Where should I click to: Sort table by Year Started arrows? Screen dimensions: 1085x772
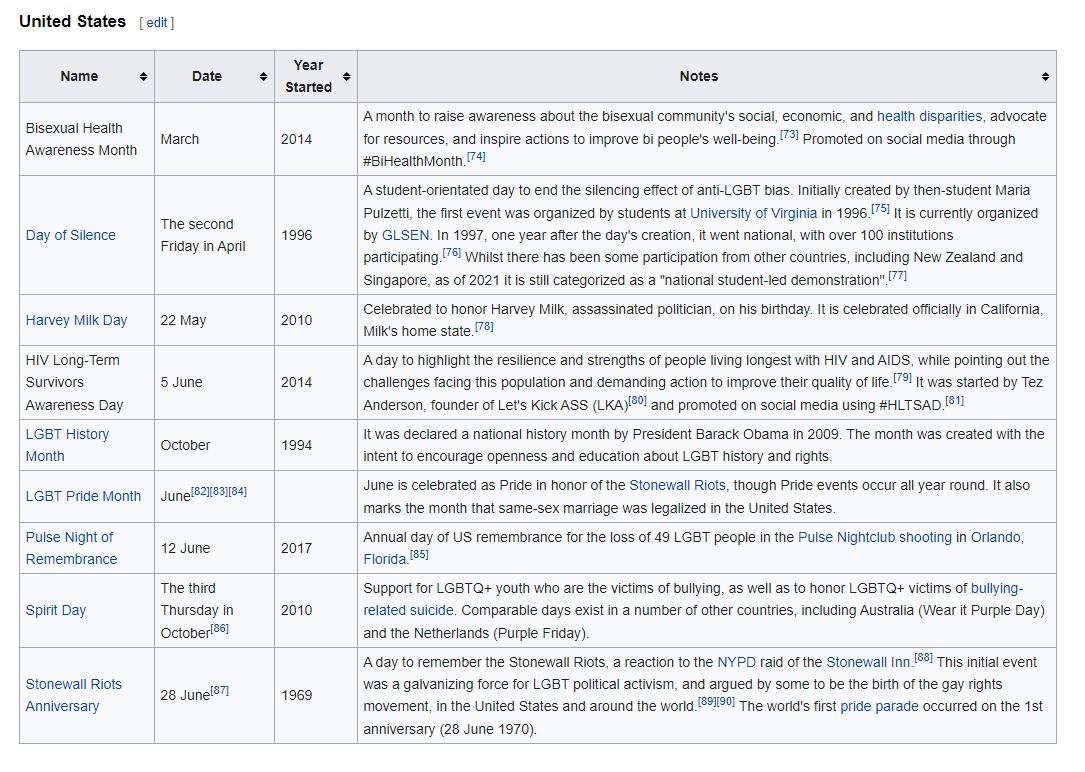click(x=347, y=77)
